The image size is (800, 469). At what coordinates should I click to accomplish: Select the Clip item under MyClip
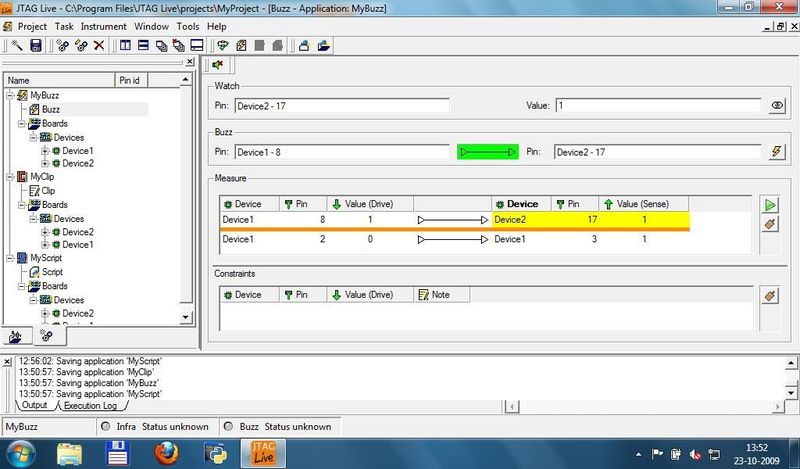[48, 191]
